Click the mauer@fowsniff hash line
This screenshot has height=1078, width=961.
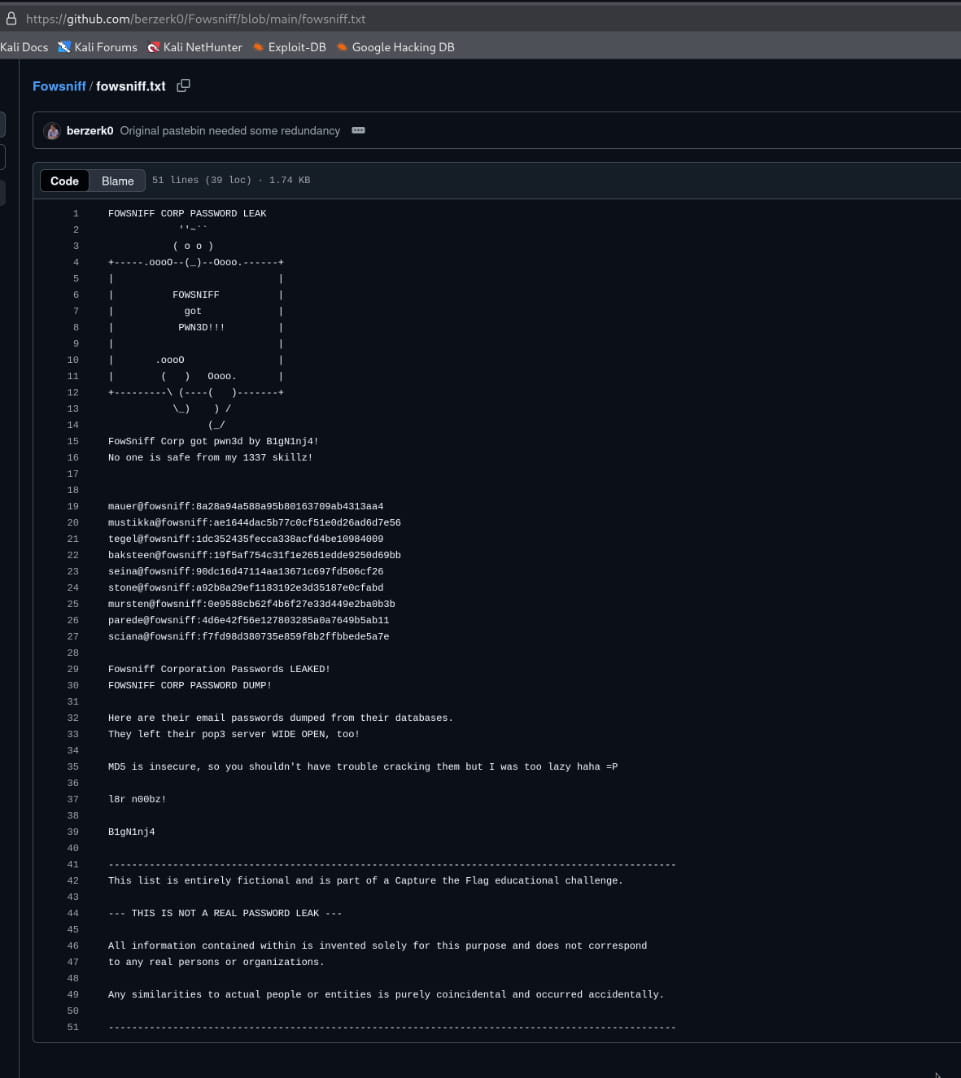coord(245,506)
